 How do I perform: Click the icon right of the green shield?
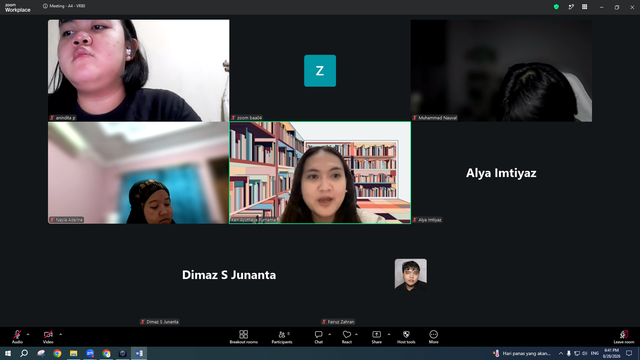(571, 7)
